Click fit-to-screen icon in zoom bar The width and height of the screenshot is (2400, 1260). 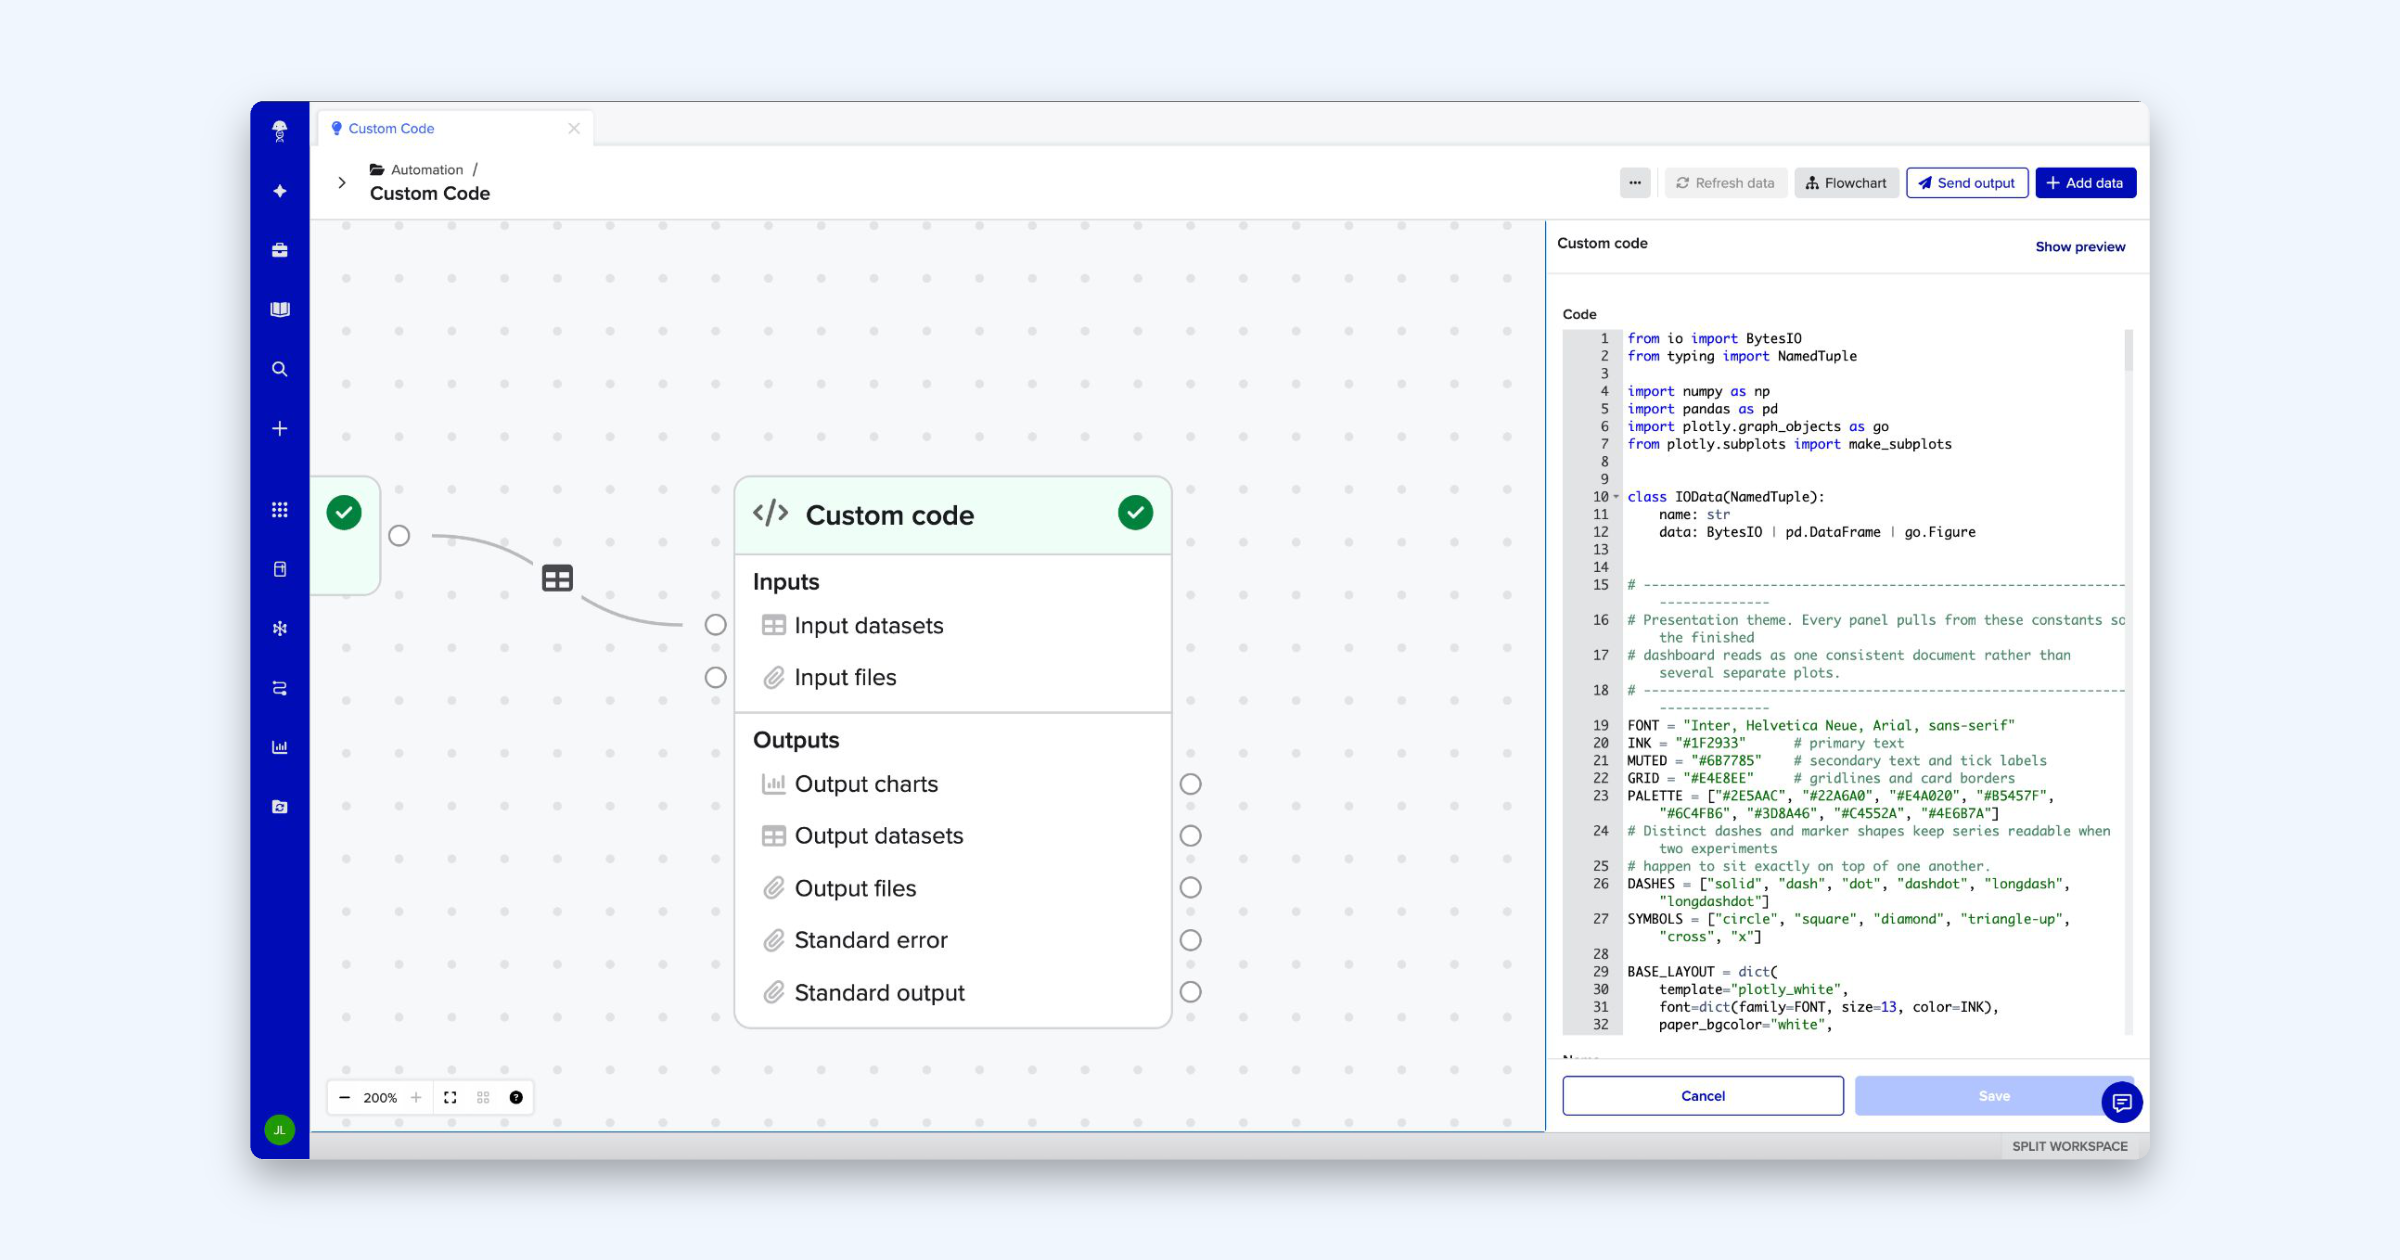(x=450, y=1097)
